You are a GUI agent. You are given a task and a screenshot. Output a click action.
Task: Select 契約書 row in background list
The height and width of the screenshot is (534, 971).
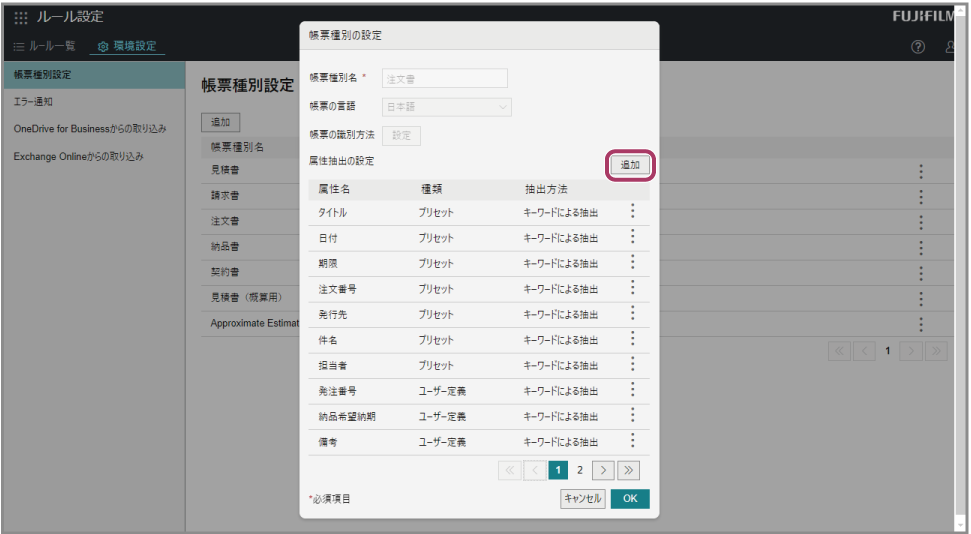click(x=225, y=272)
